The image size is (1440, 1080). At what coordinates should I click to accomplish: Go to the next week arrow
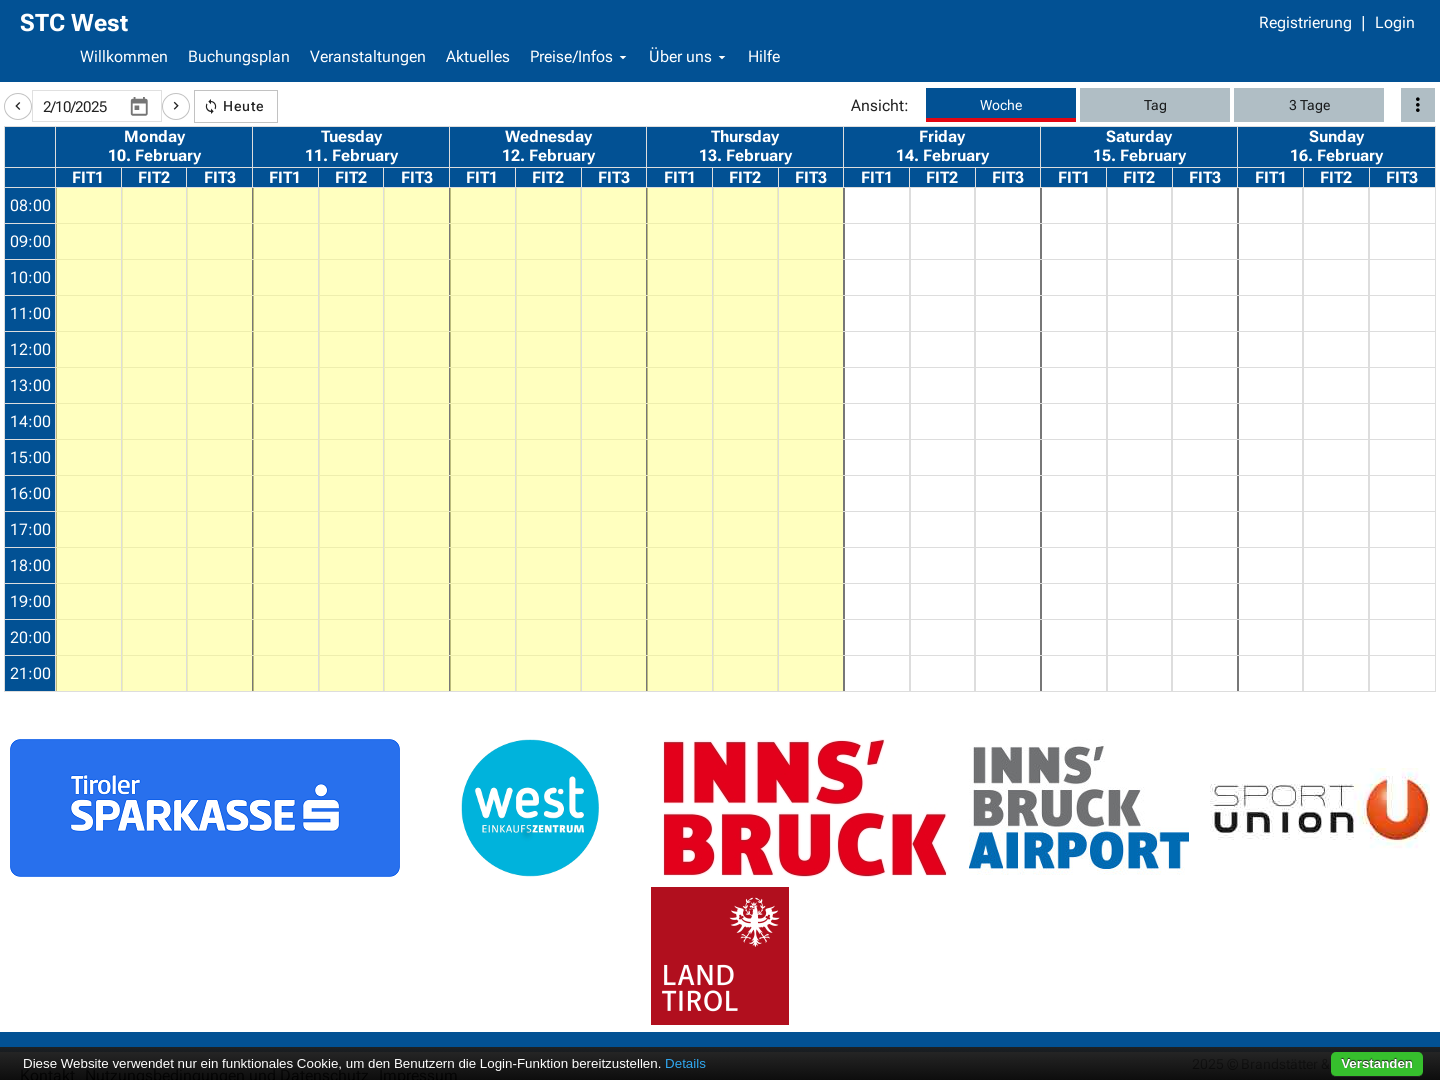pyautogui.click(x=176, y=106)
